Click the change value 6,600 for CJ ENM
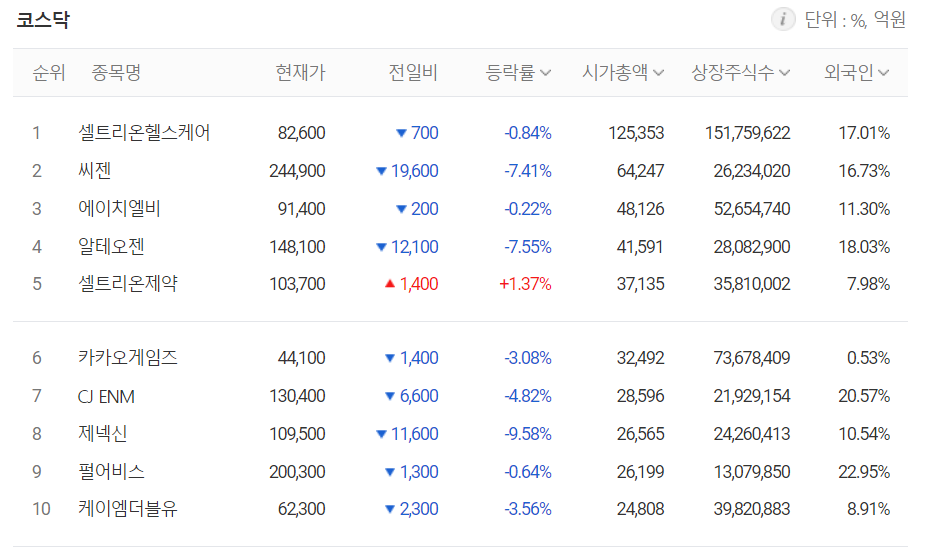The image size is (927, 560). click(419, 396)
